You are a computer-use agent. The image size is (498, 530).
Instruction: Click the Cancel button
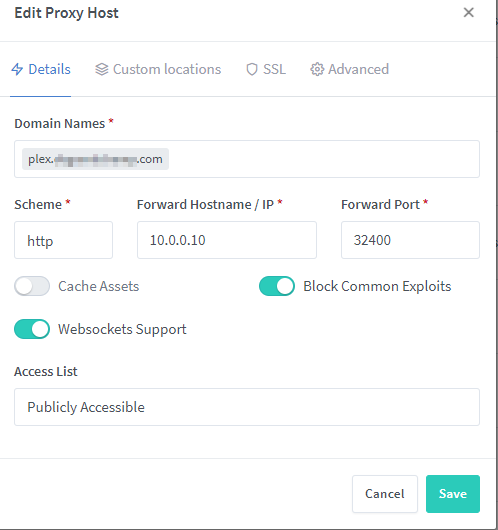385,494
